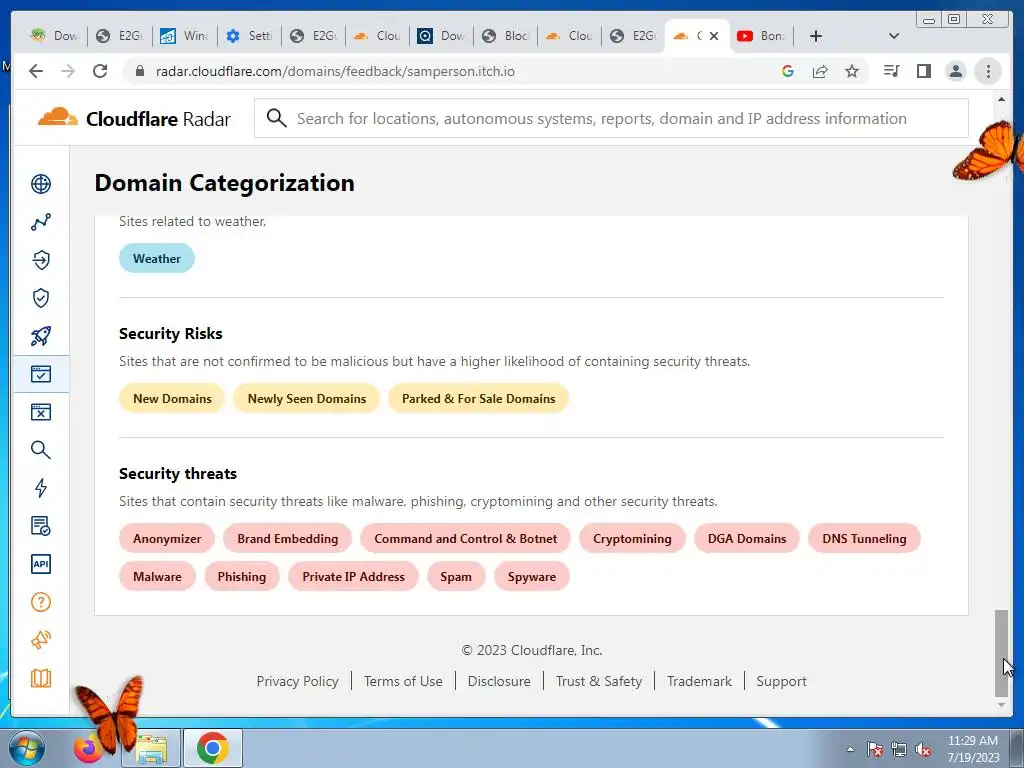The height and width of the screenshot is (768, 1024).
Task: Click the page vertical scrollbar thumb
Action: coord(1001,652)
